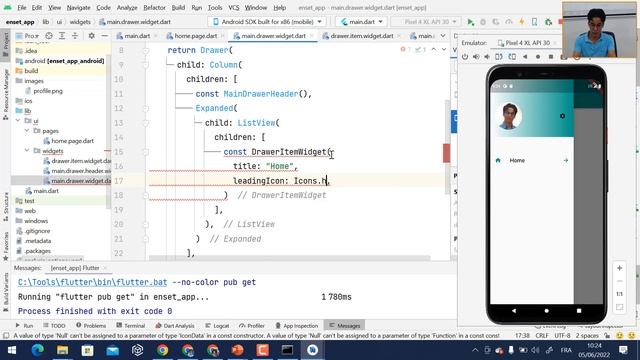Image resolution: width=640 pixels, height=360 pixels.
Task: Open the Problems tool window
Action: pyautogui.click(x=91, y=326)
